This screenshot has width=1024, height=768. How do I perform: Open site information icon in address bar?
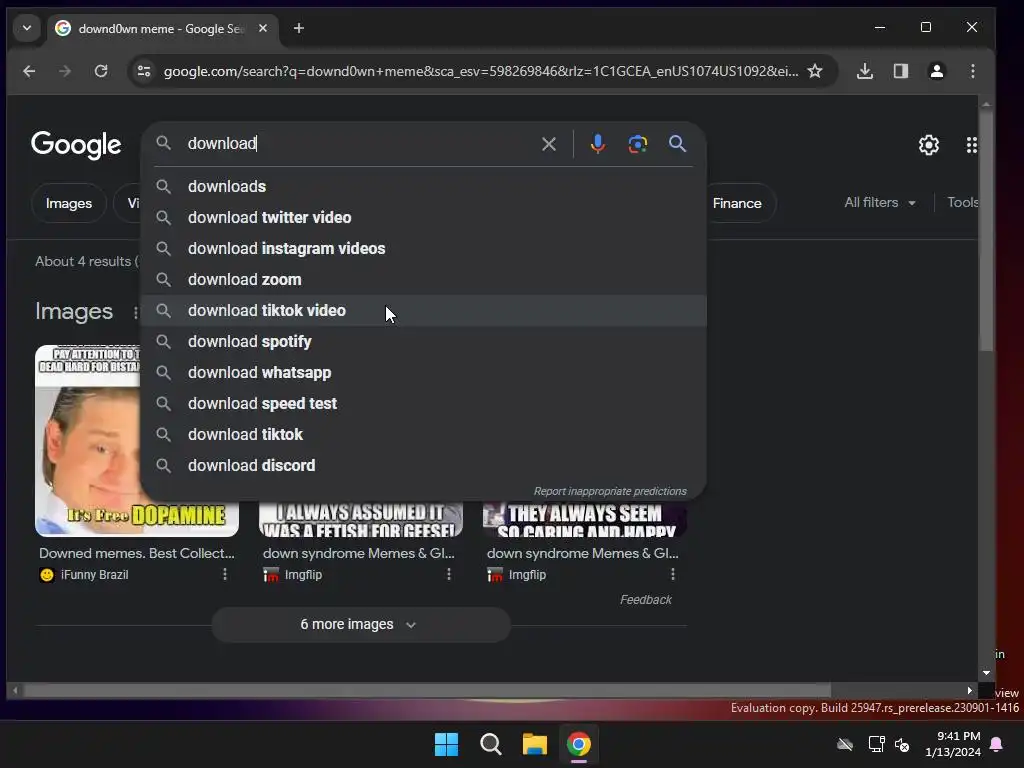144,71
